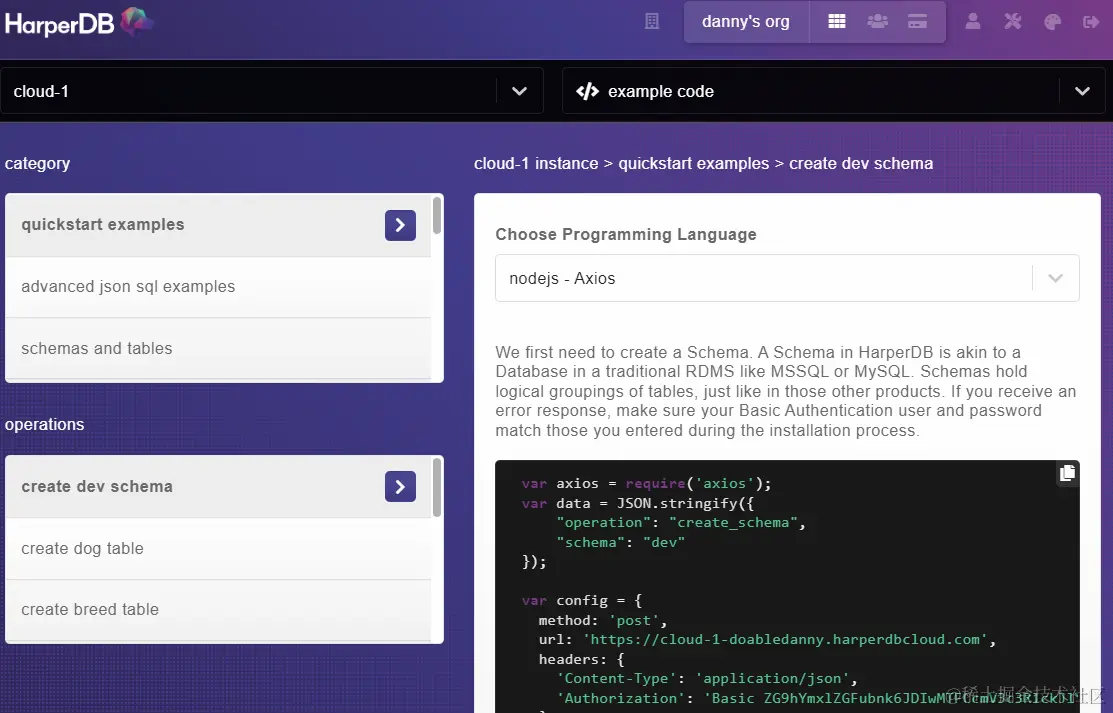Click the logout icon top right
Viewport: 1113px width, 713px height.
point(1091,20)
